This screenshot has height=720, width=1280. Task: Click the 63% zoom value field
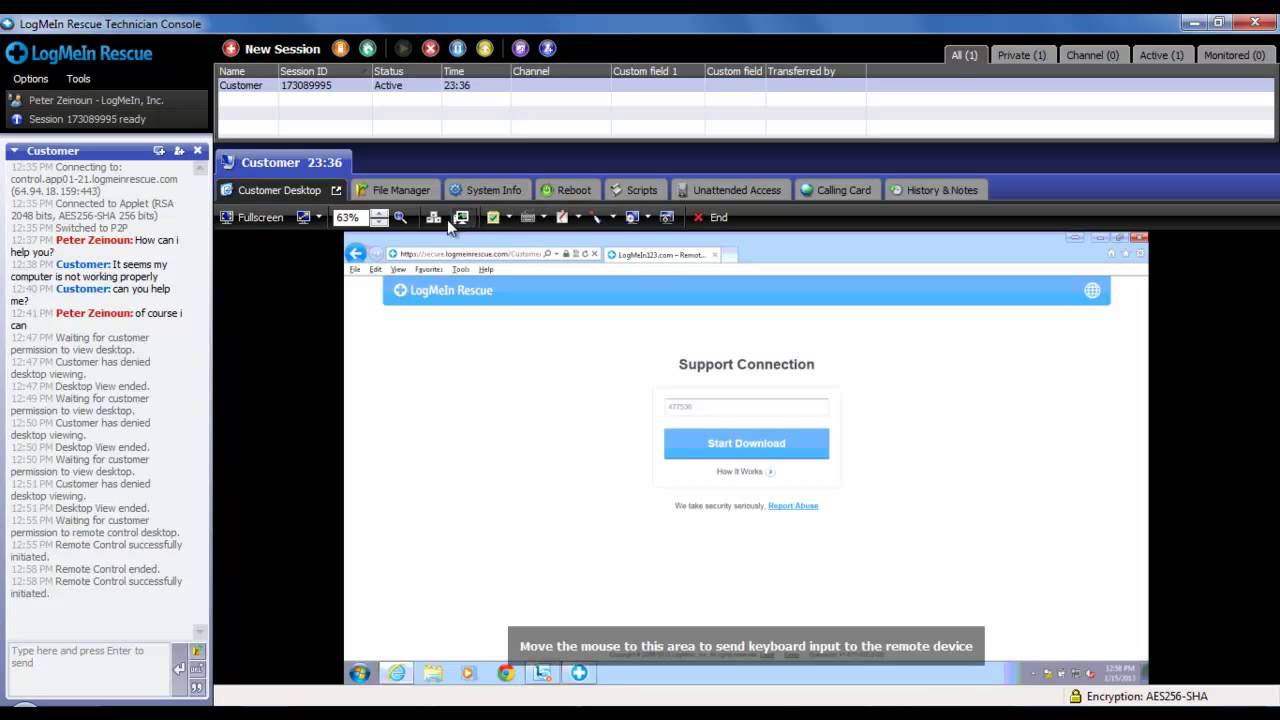352,217
